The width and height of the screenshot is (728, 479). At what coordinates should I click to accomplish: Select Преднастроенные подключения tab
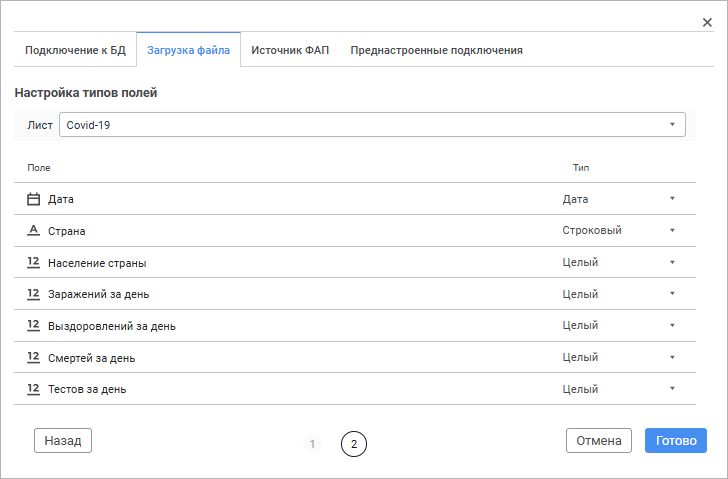pos(436,50)
